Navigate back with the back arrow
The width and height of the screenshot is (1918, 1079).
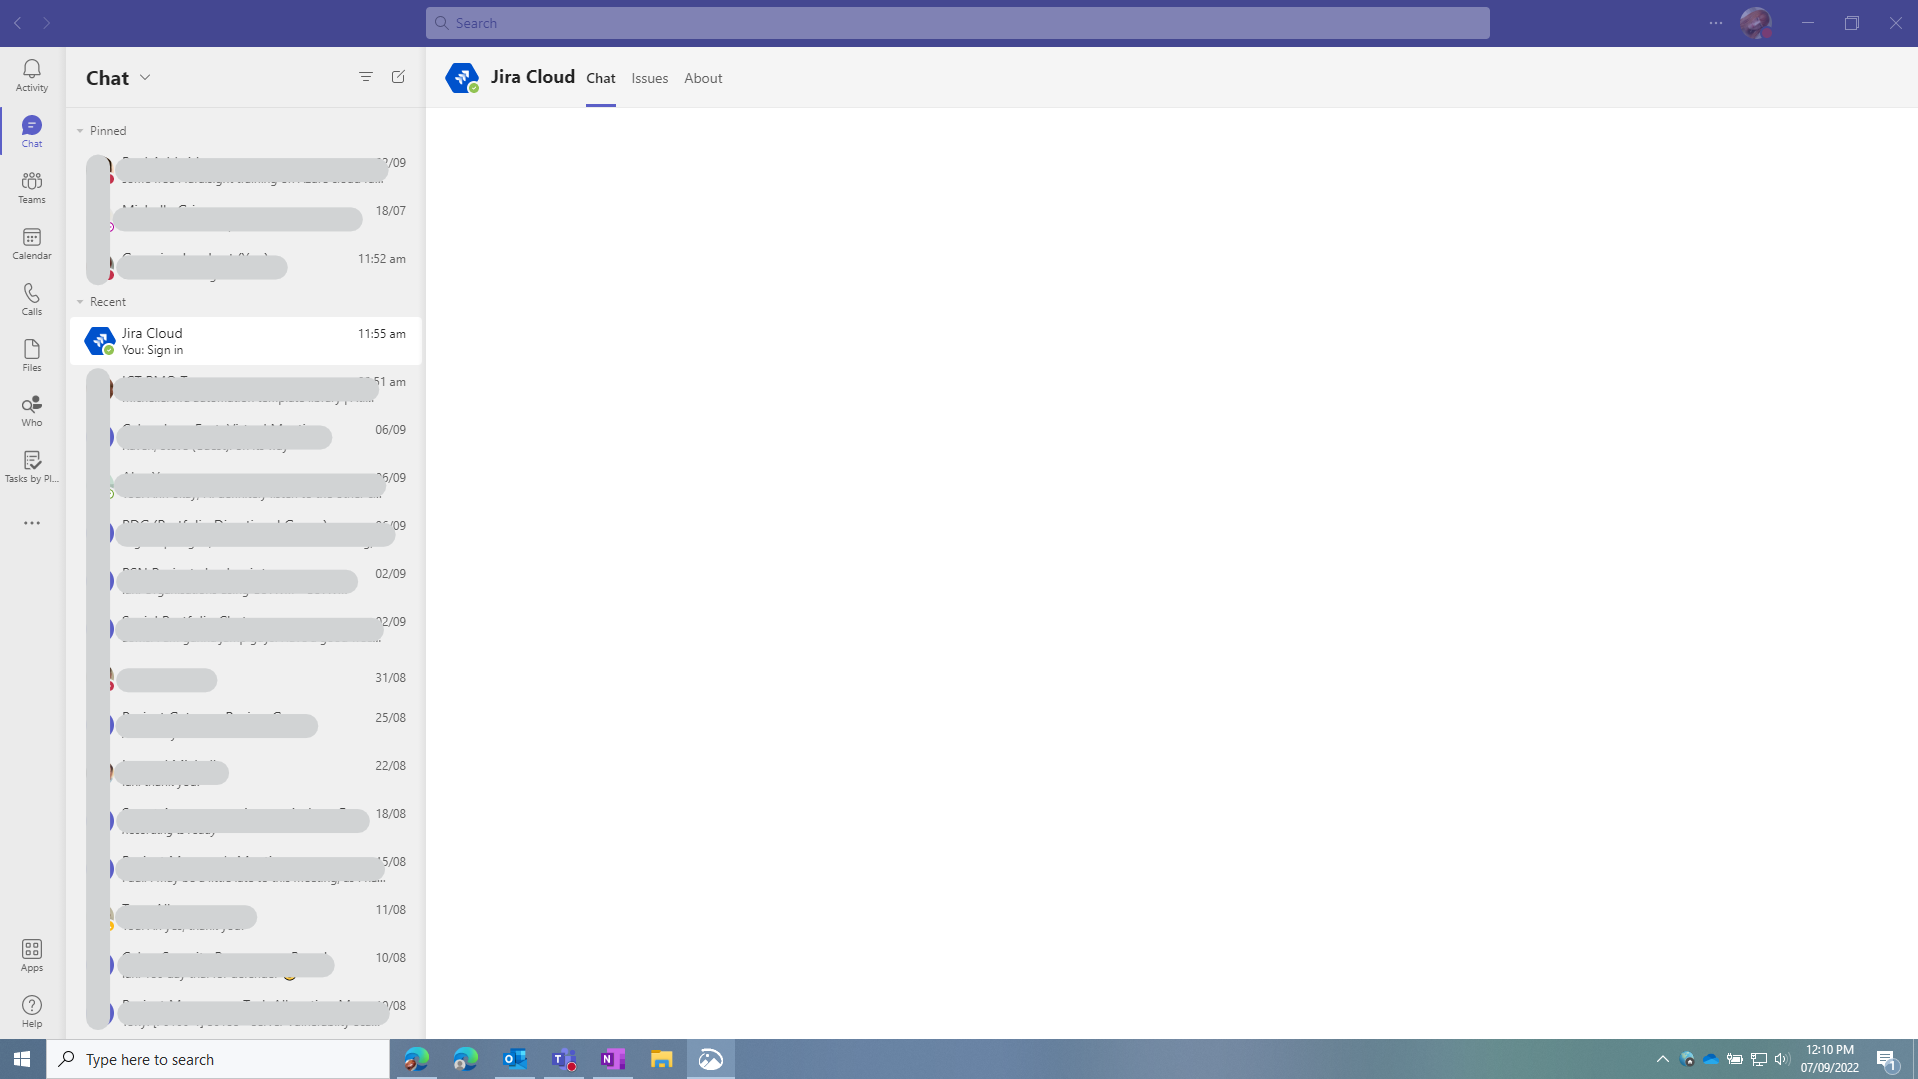coord(18,23)
